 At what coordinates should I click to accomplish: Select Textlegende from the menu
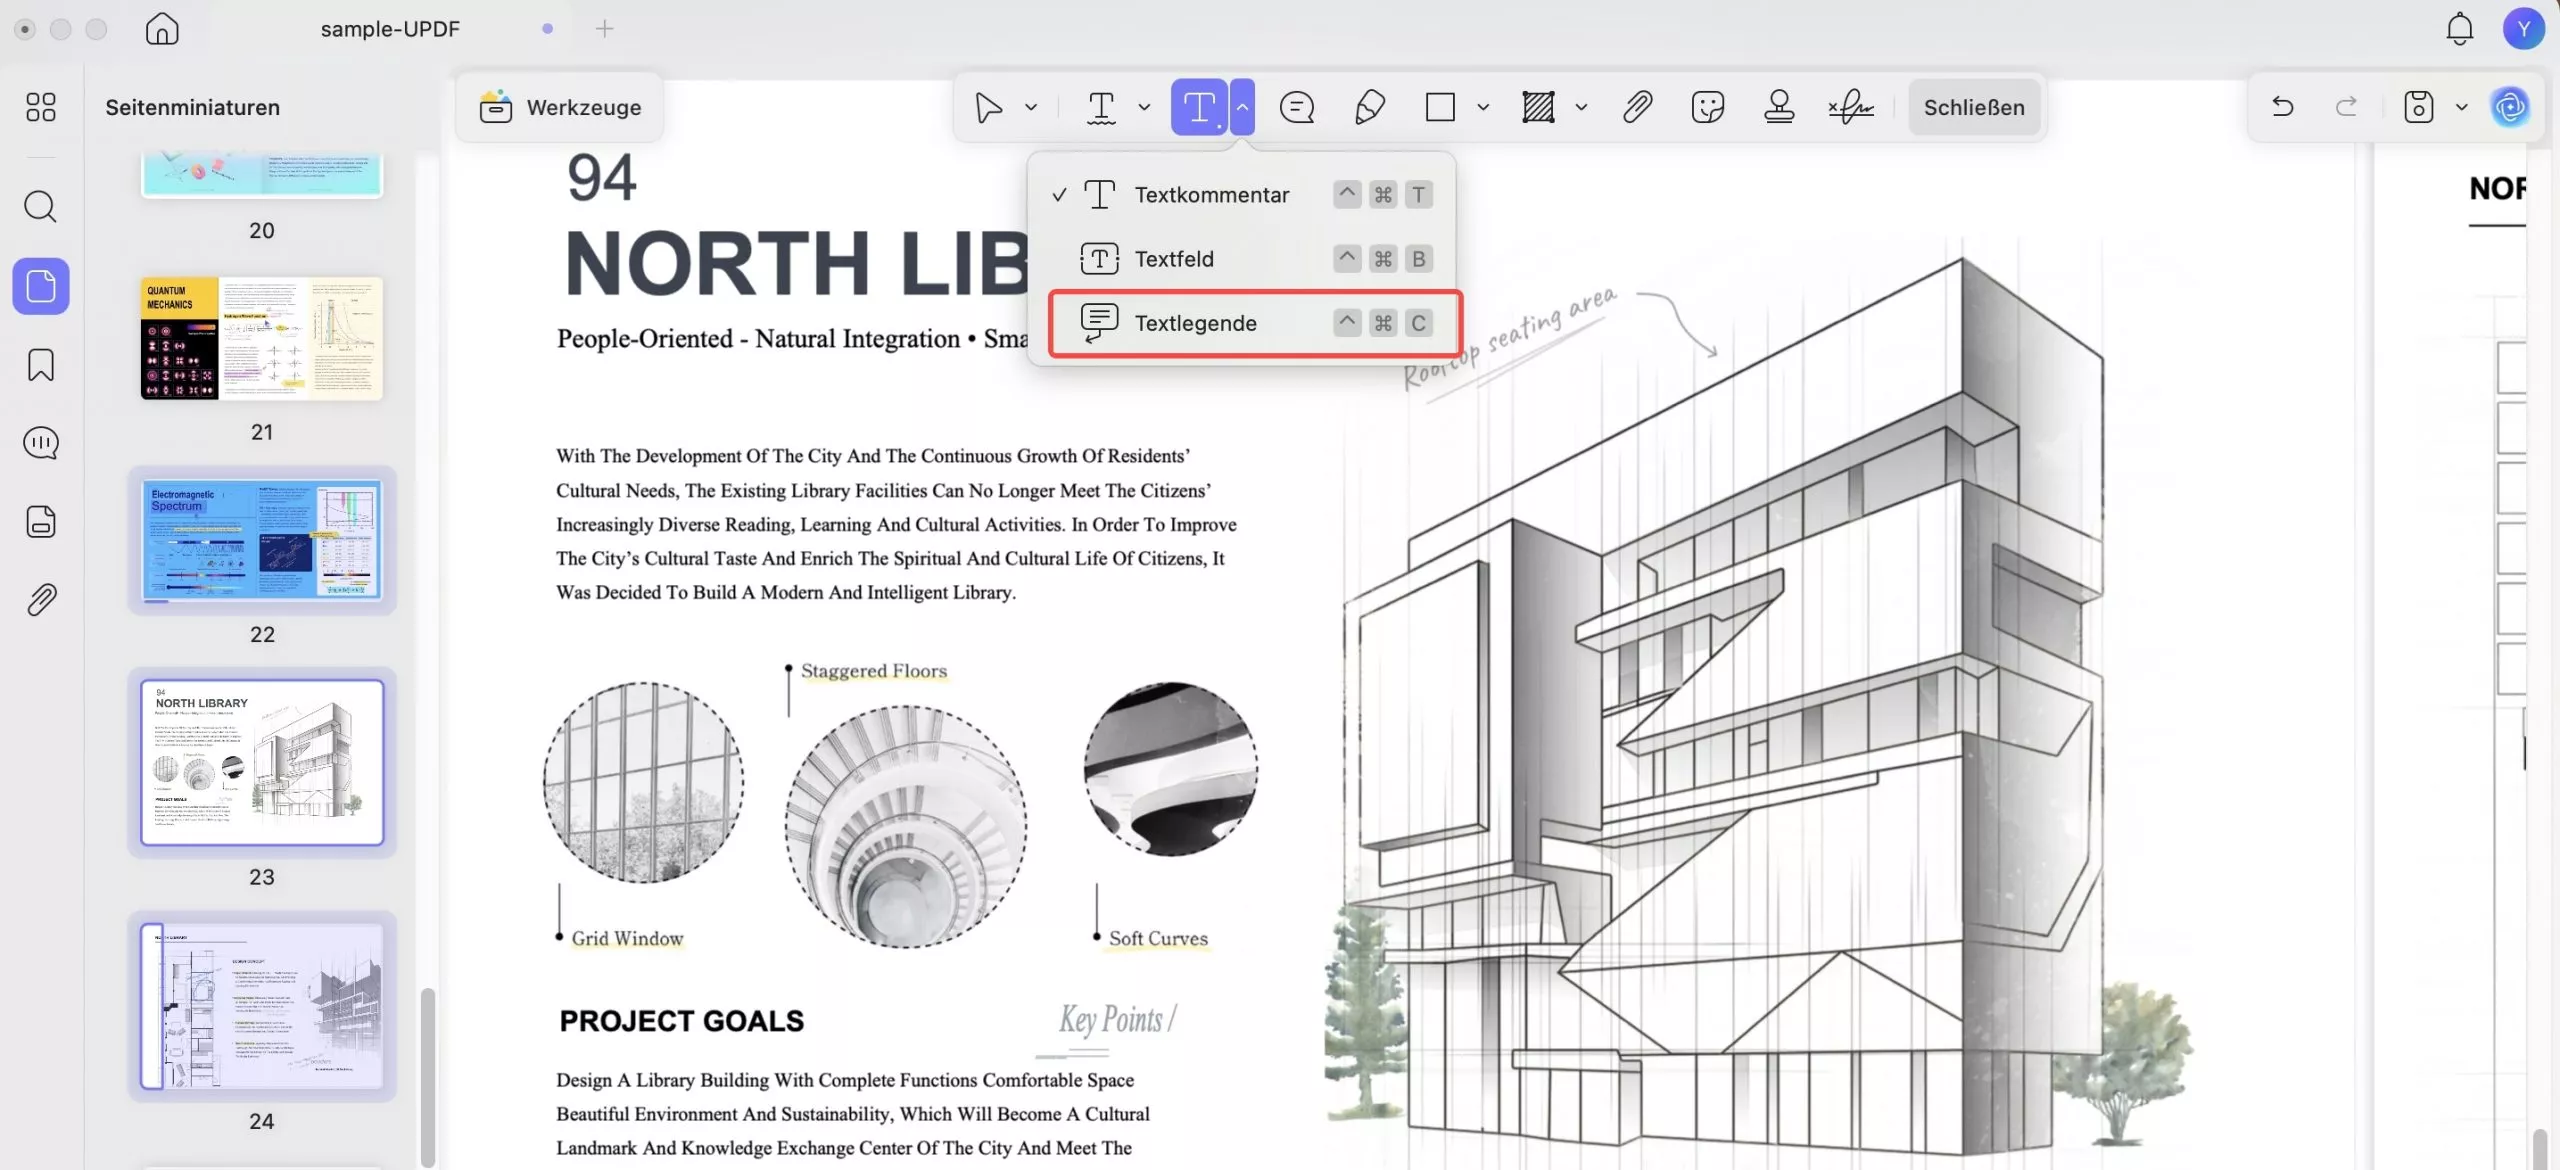coord(1195,323)
